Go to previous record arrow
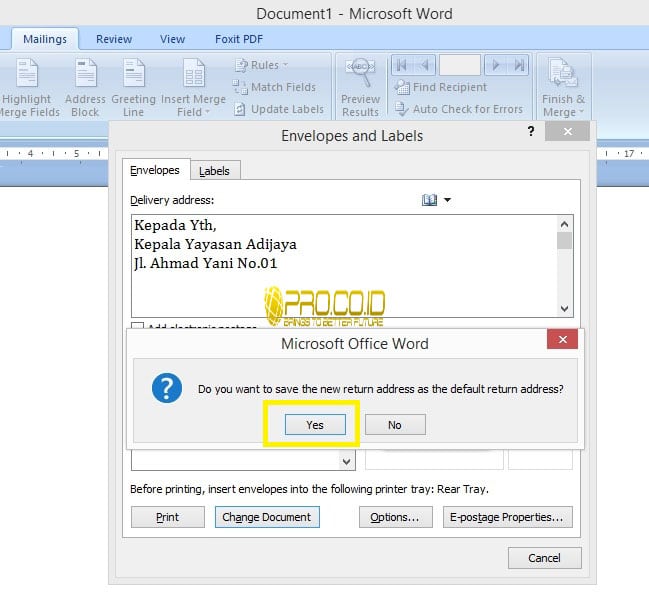The image size is (649, 610). coord(425,65)
